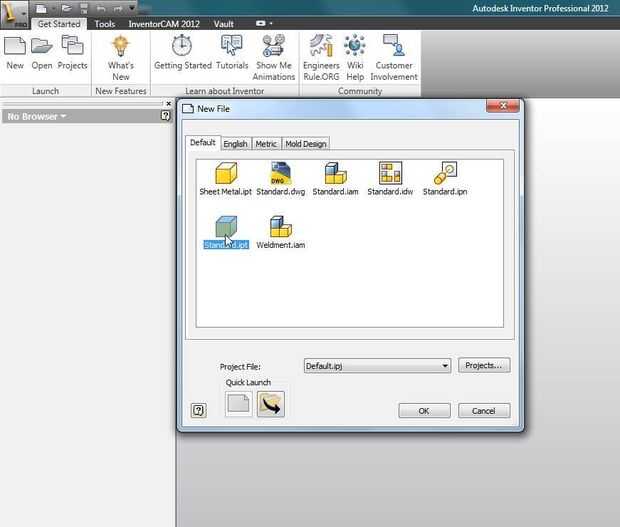Open the Tutorials icon
Screen dimensions: 620x527
pos(232,53)
